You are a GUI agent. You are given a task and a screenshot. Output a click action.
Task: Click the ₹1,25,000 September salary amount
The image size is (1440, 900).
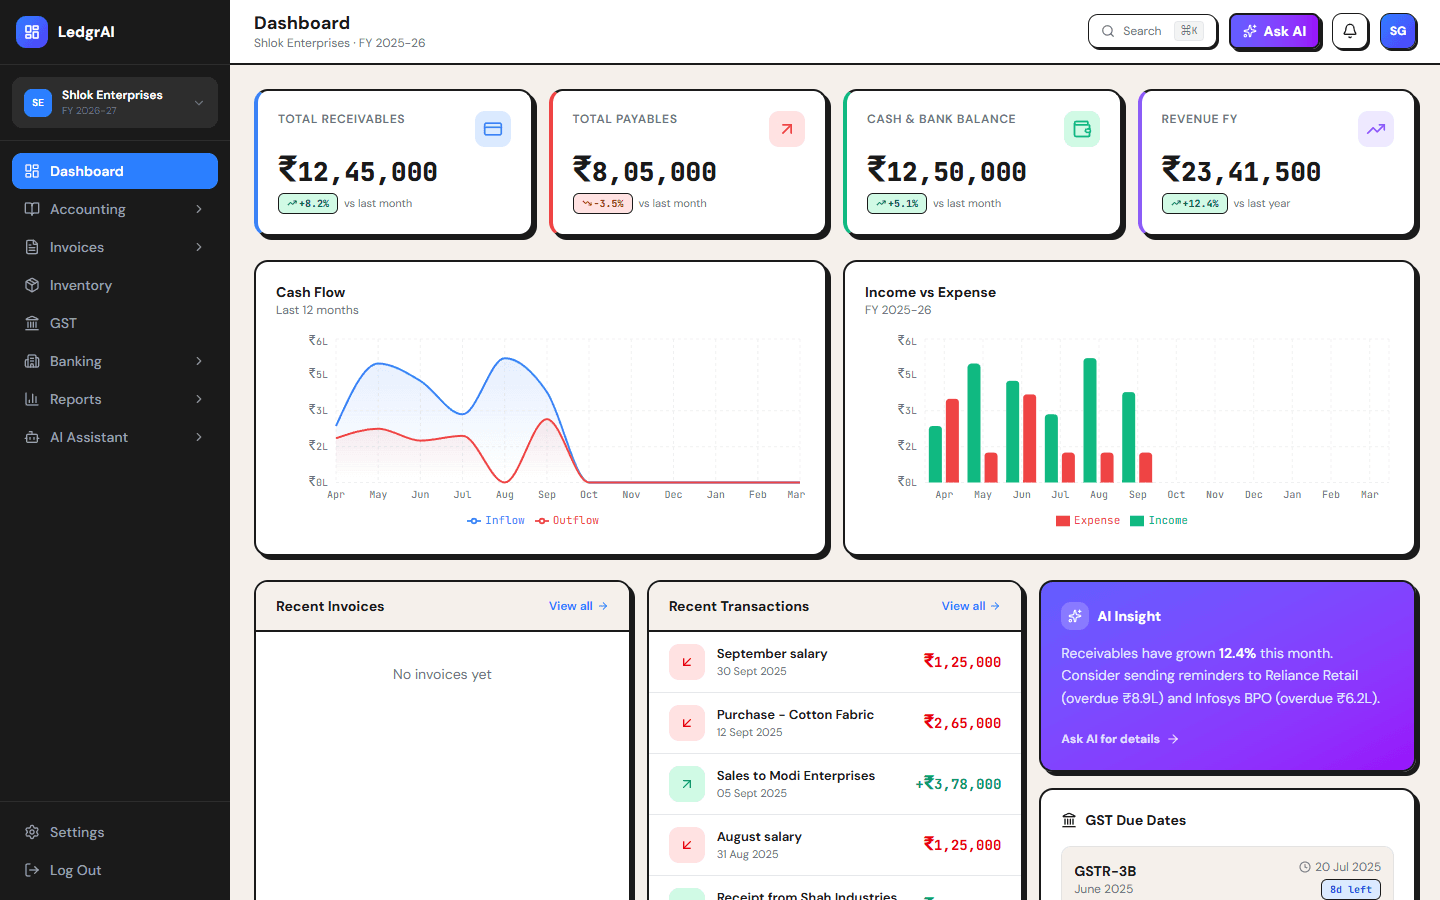point(962,662)
